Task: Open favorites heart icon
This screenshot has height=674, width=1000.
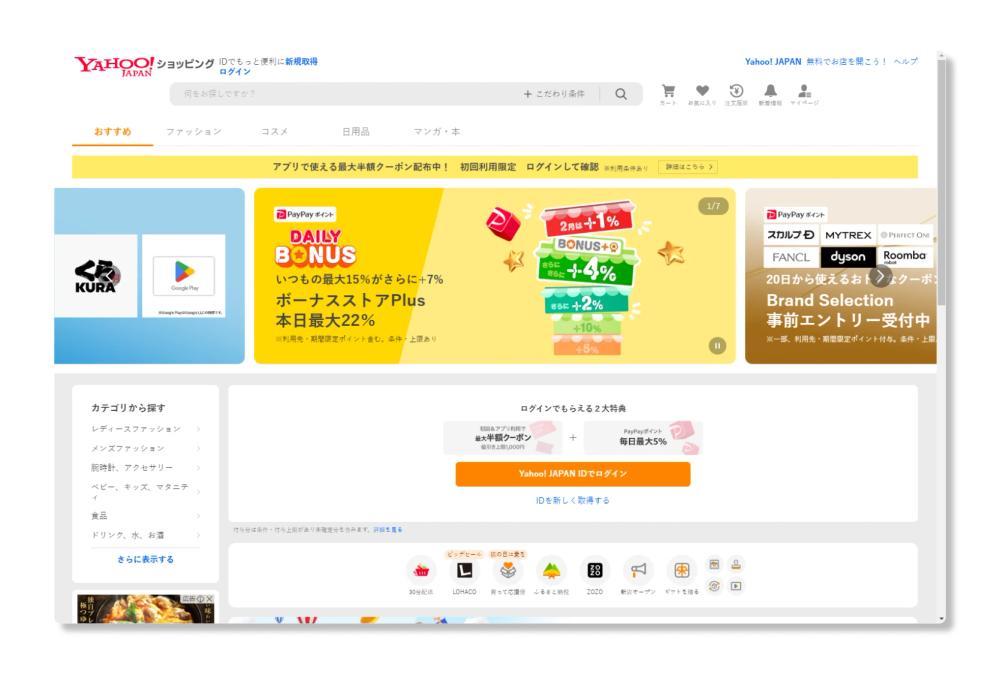Action: pos(702,93)
